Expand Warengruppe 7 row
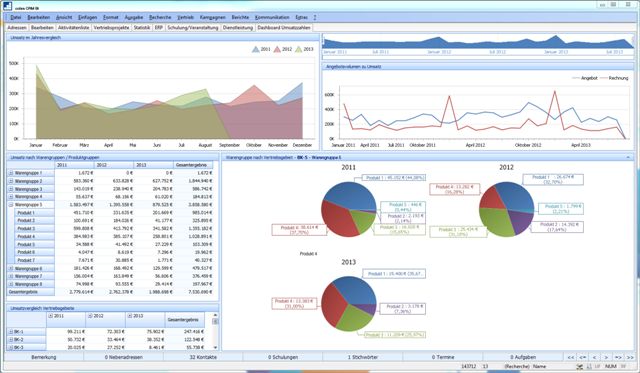Screen dimensions: 640x373 coord(11,276)
